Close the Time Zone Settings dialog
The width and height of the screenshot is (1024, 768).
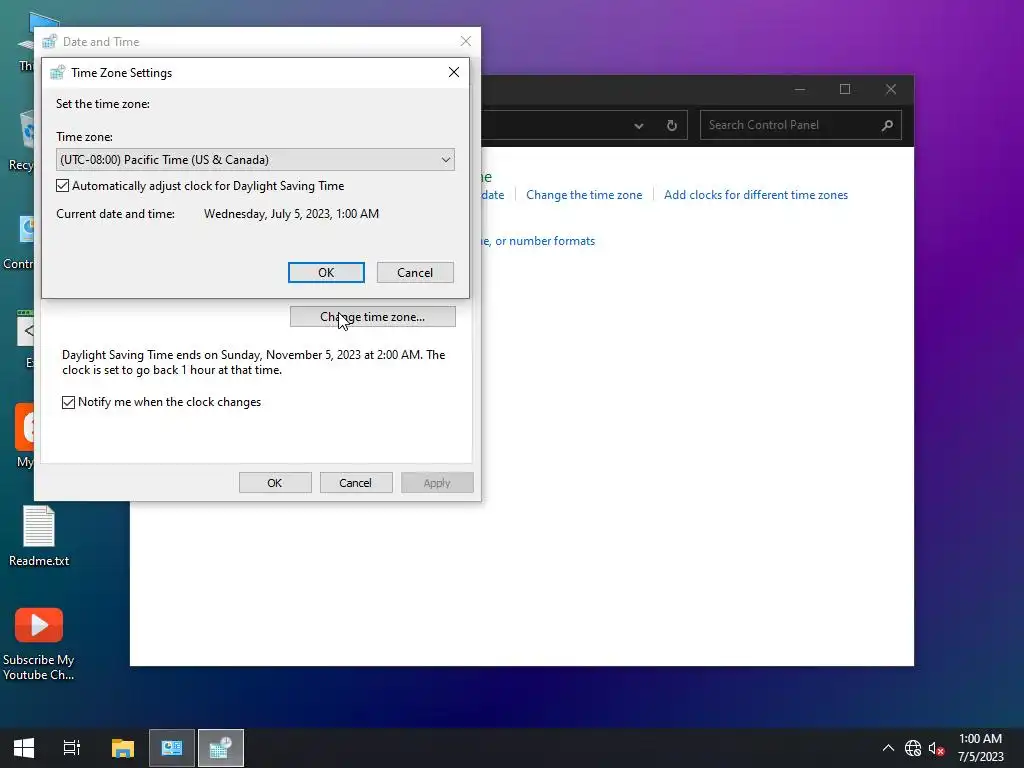click(x=454, y=72)
